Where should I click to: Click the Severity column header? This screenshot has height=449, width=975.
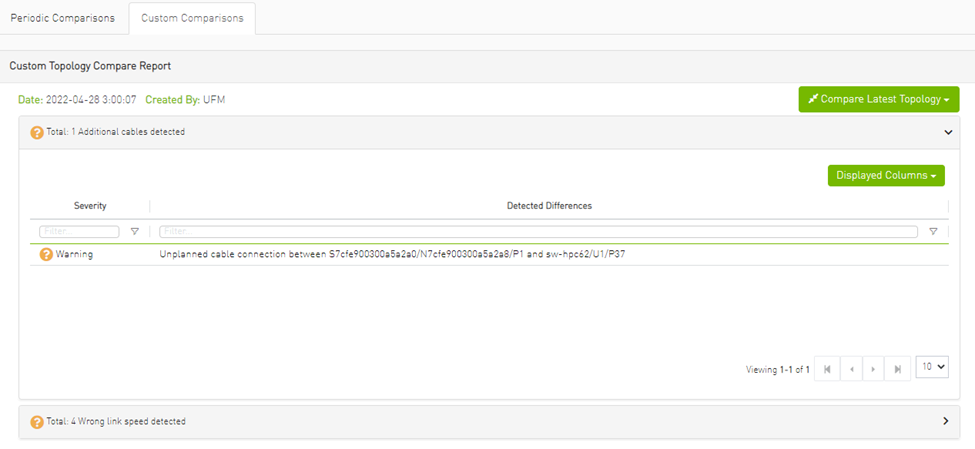(90, 206)
